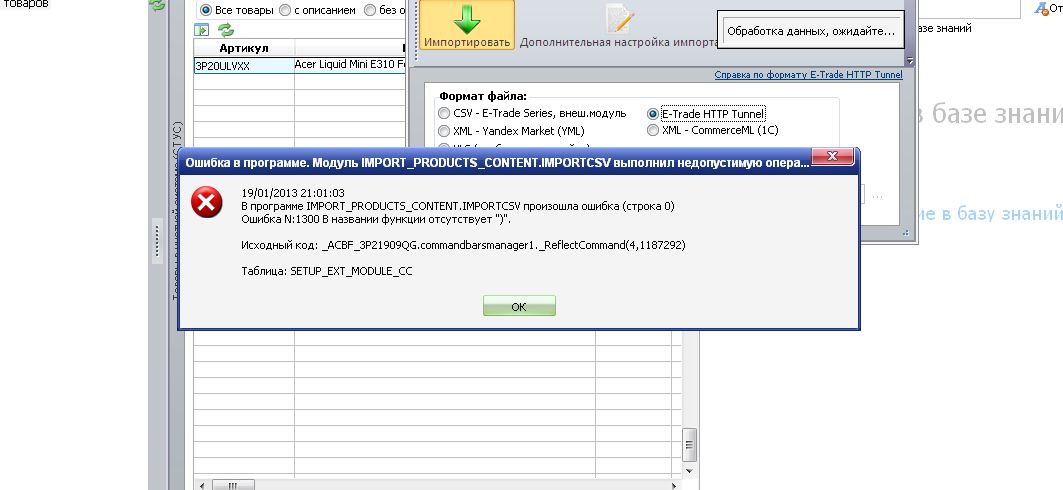Click OK in the error dialog
Image resolution: width=1063 pixels, height=490 pixels.
(x=519, y=306)
